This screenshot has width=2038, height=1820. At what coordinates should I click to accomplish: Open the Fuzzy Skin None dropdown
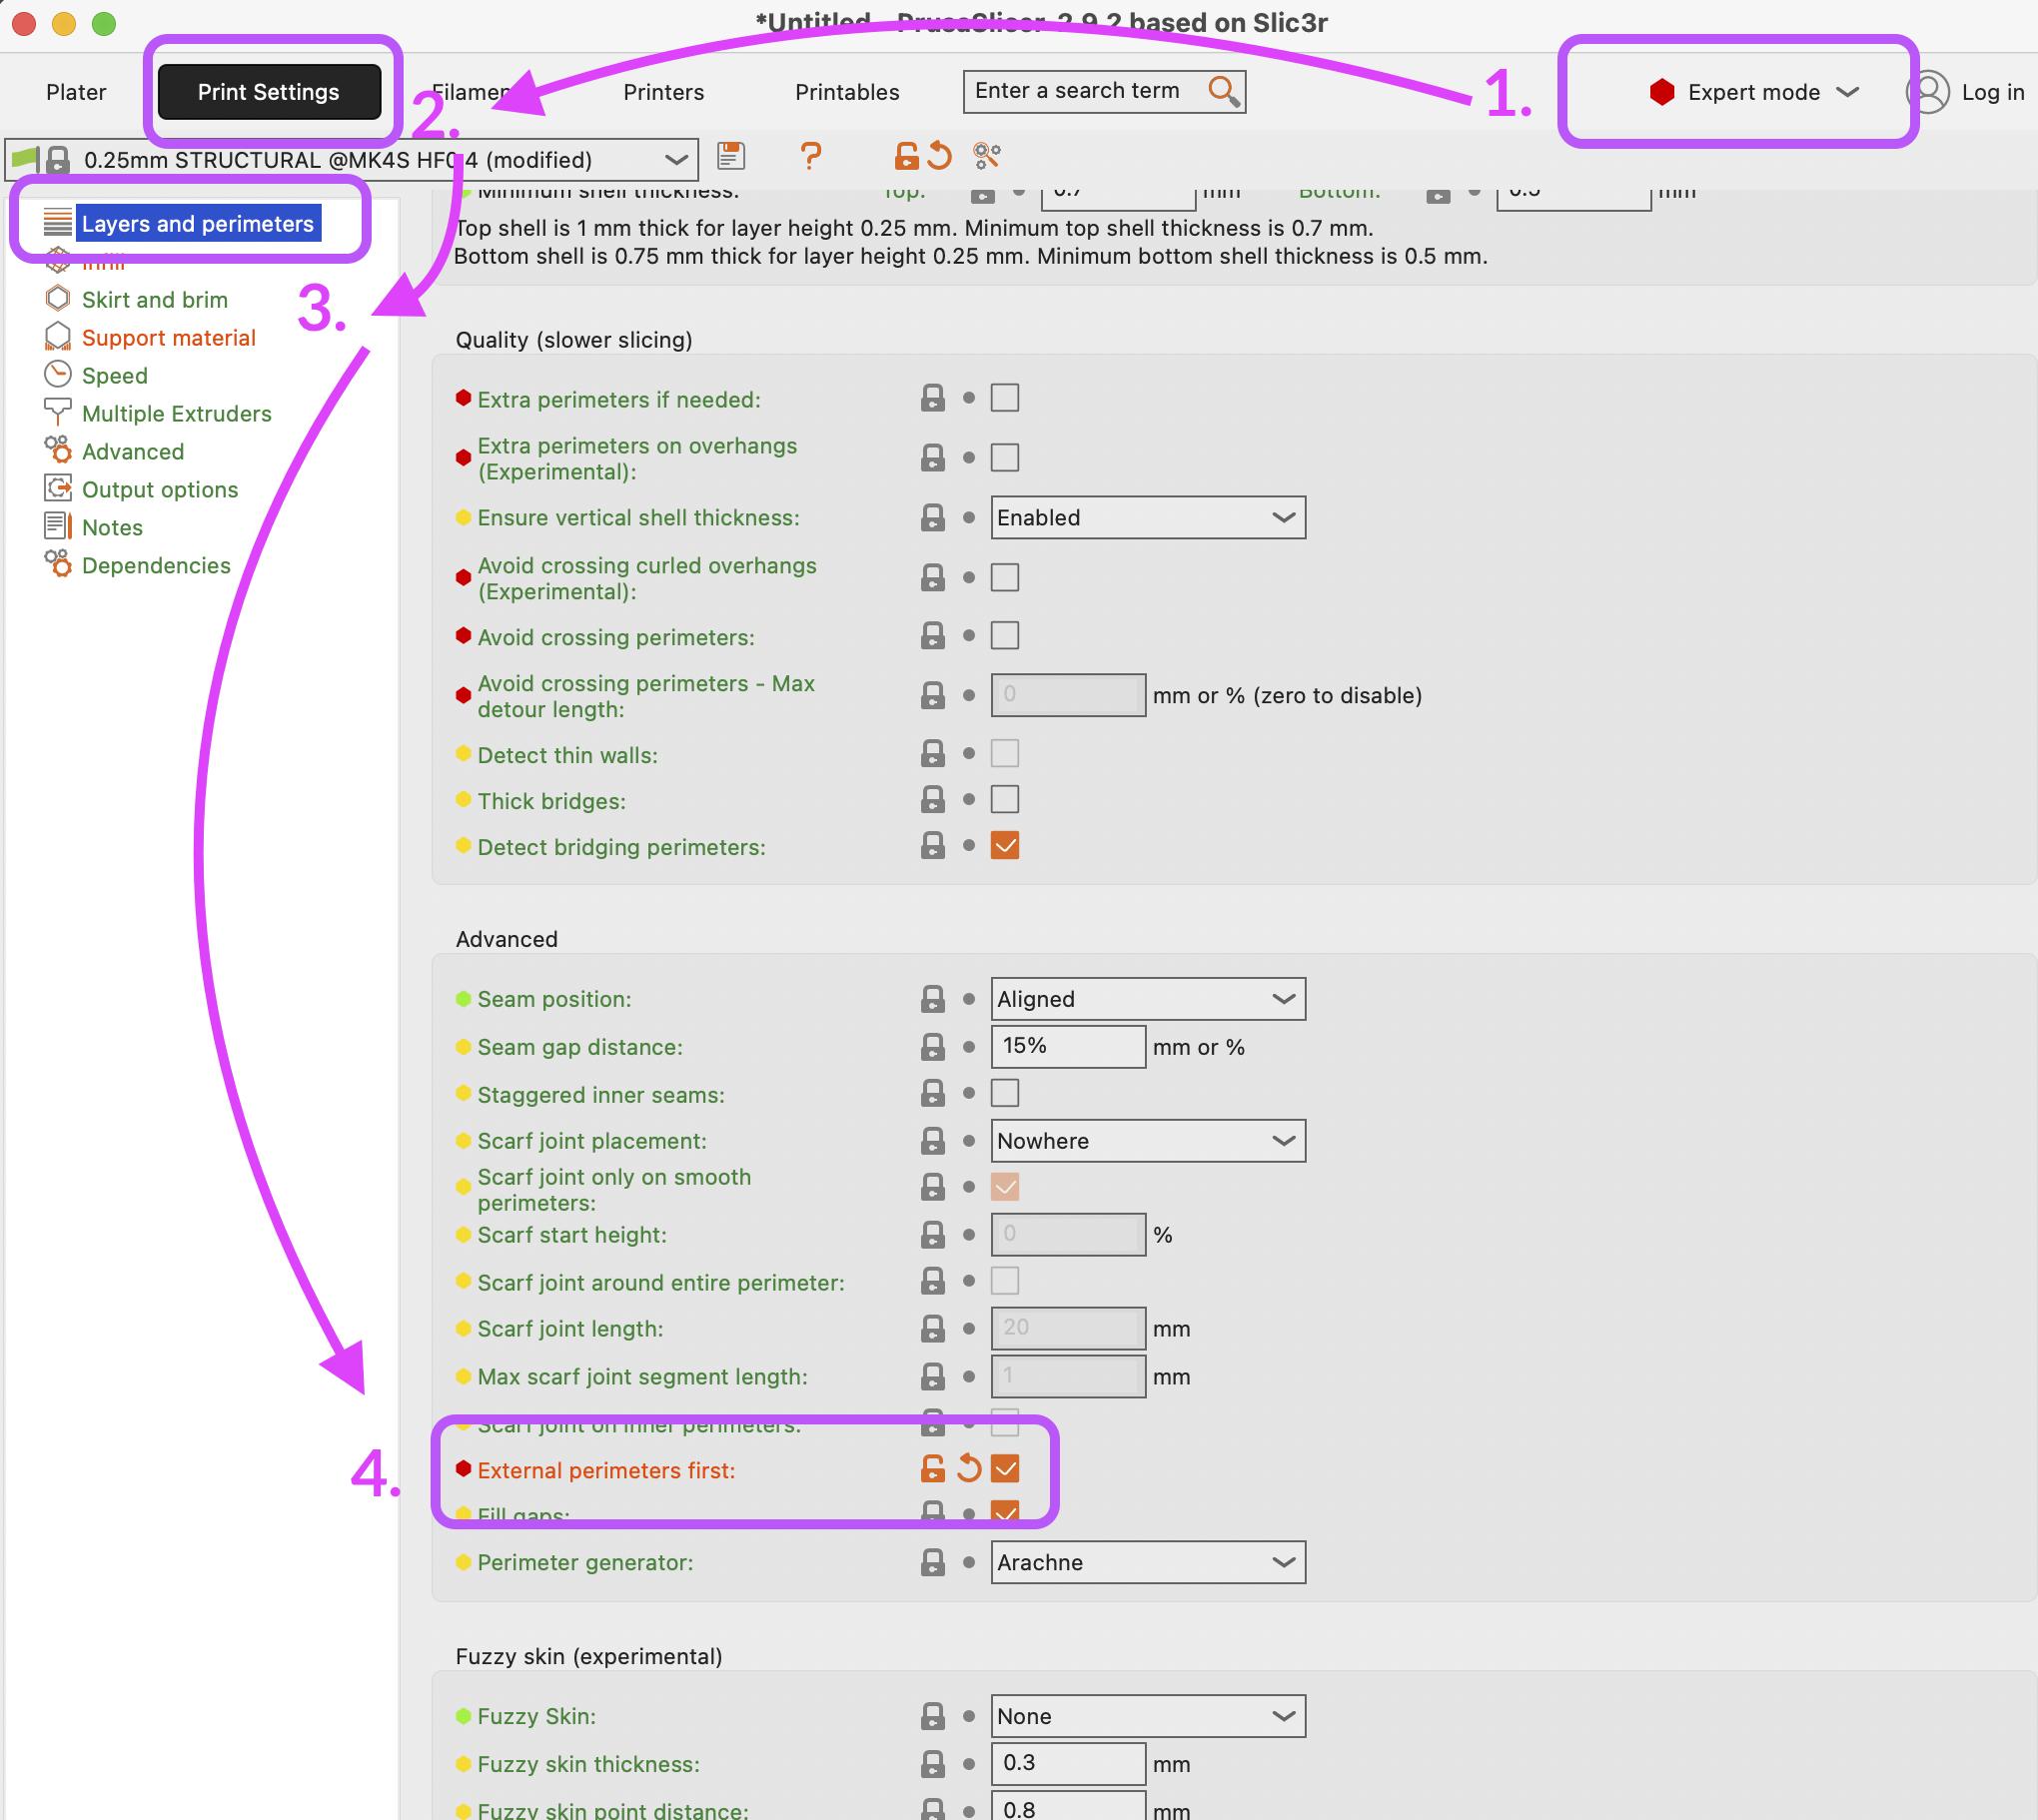click(x=1147, y=1716)
